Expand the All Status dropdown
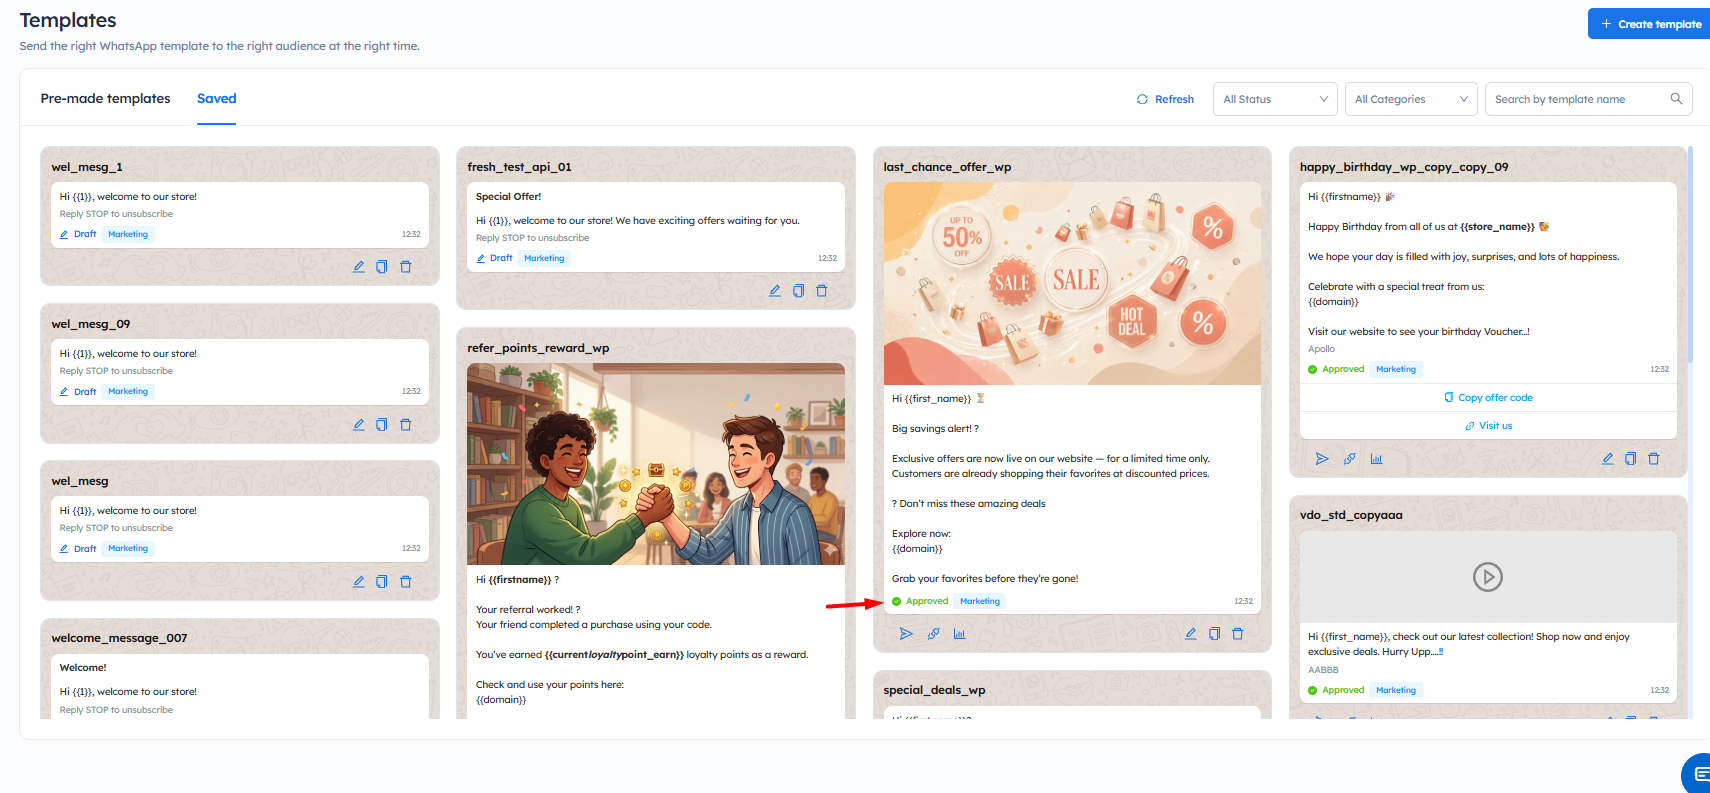 point(1274,99)
